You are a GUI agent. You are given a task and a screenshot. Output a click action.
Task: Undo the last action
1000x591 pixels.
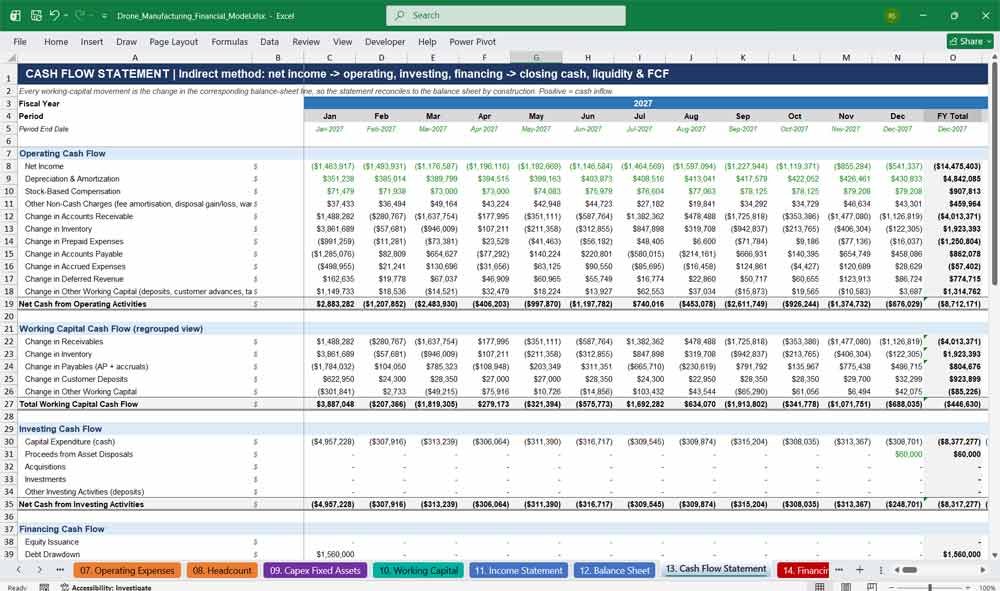click(x=54, y=15)
